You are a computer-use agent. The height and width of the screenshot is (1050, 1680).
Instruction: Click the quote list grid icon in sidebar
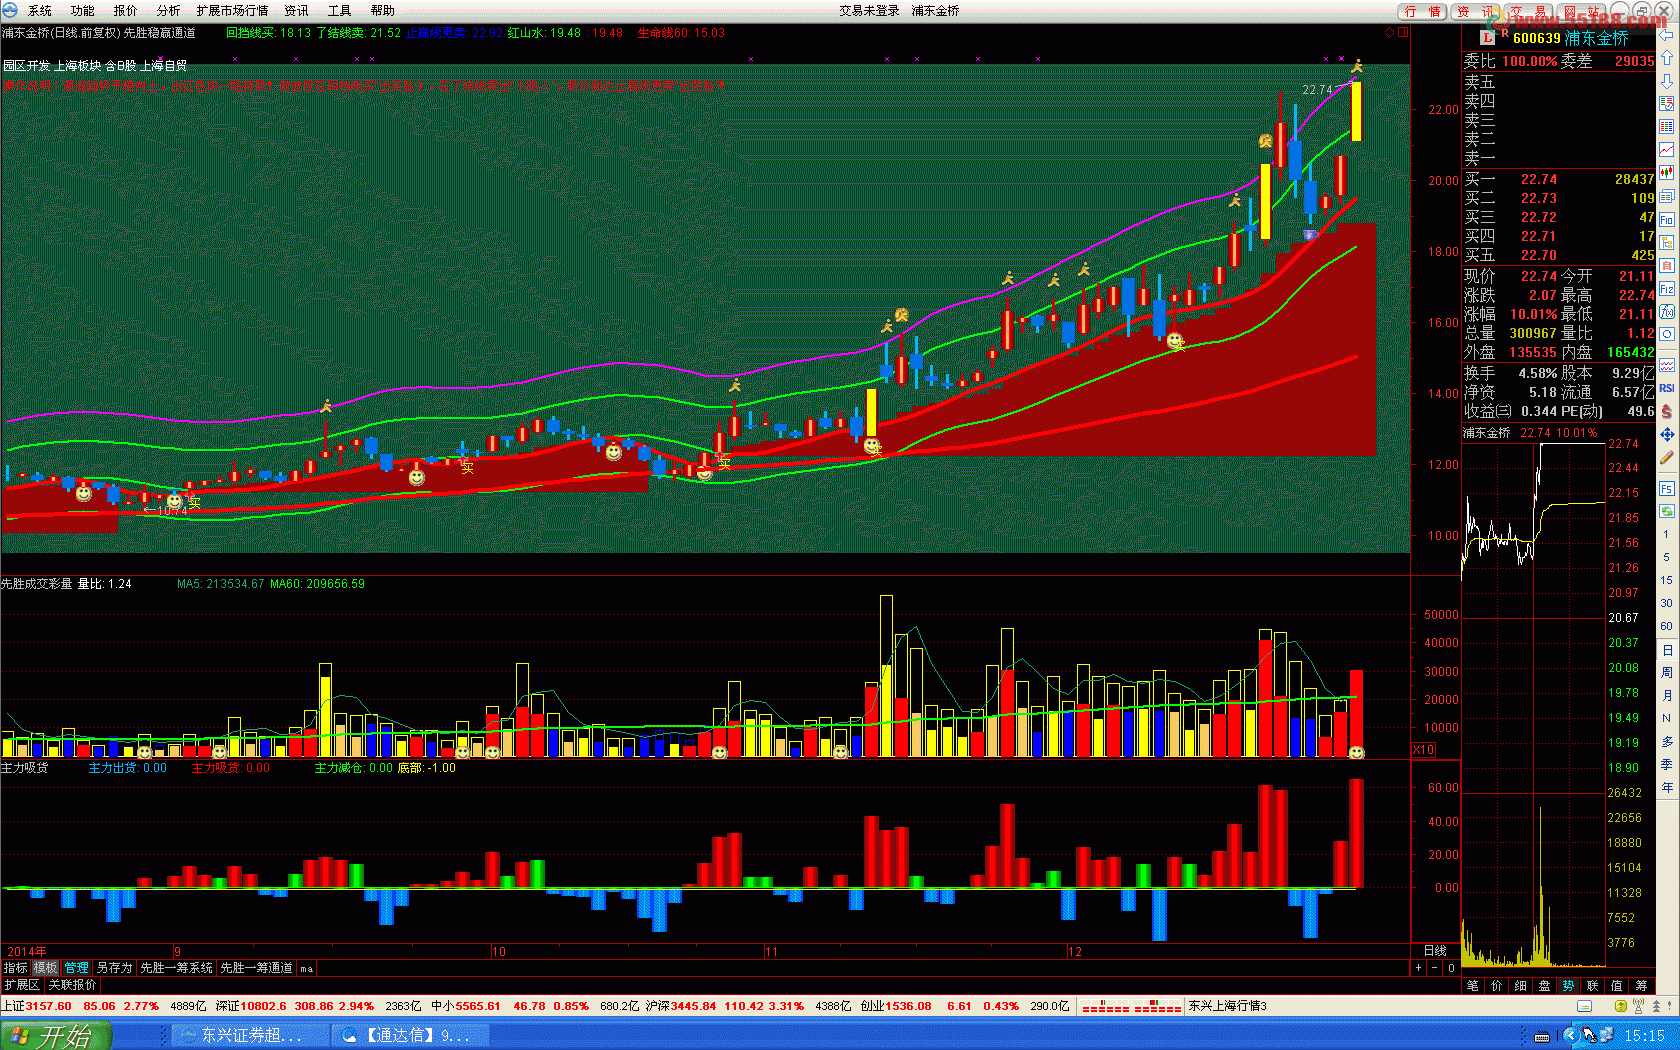point(1667,127)
